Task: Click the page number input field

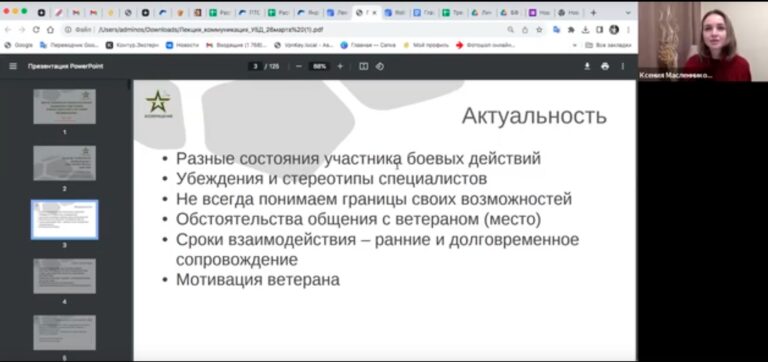Action: click(255, 66)
